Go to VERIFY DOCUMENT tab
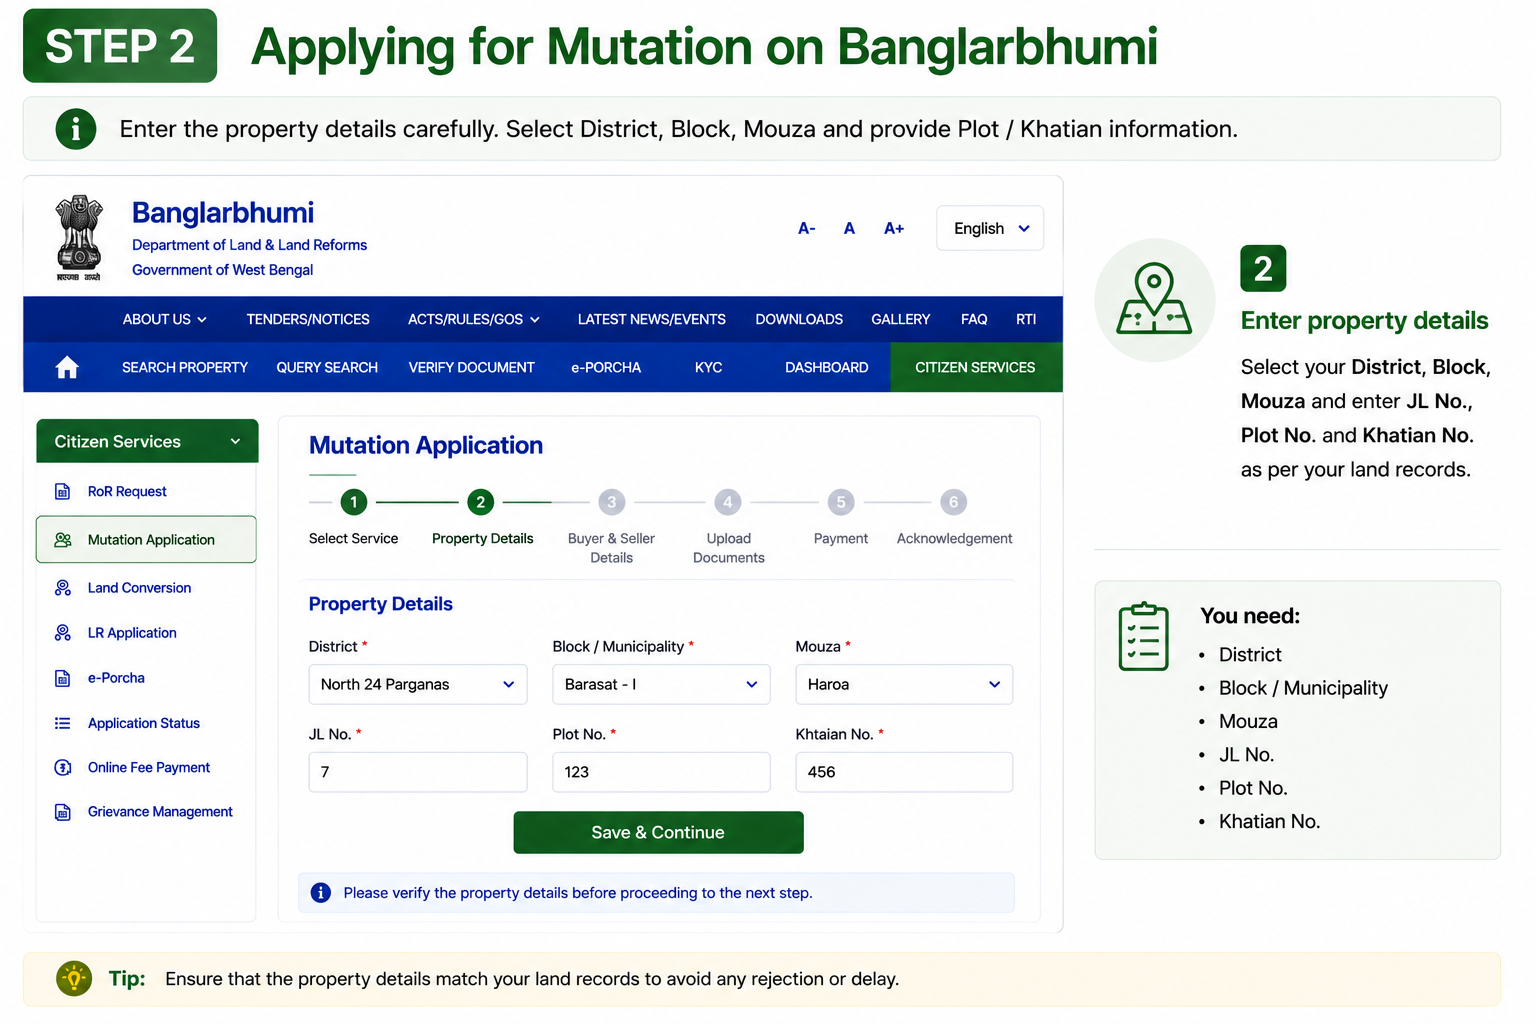 pyautogui.click(x=472, y=368)
